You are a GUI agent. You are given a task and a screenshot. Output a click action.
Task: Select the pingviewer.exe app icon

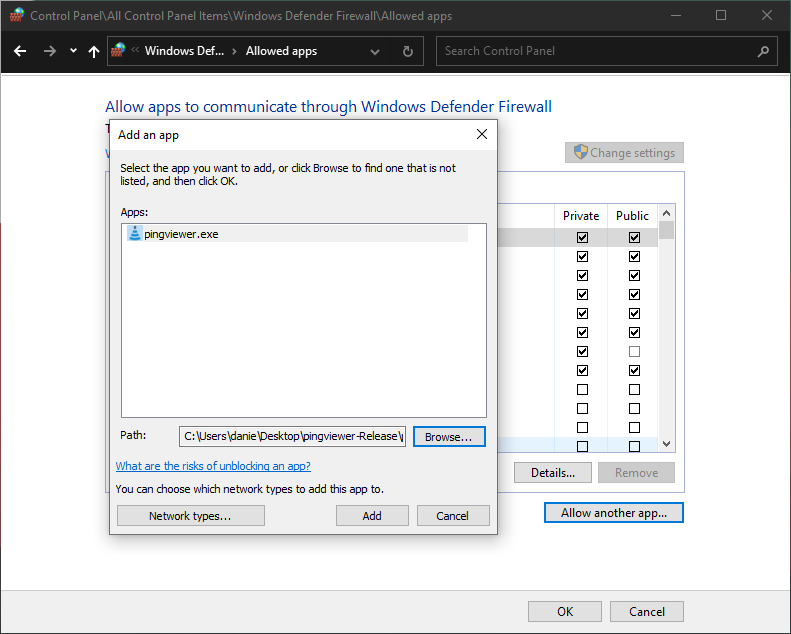(135, 234)
